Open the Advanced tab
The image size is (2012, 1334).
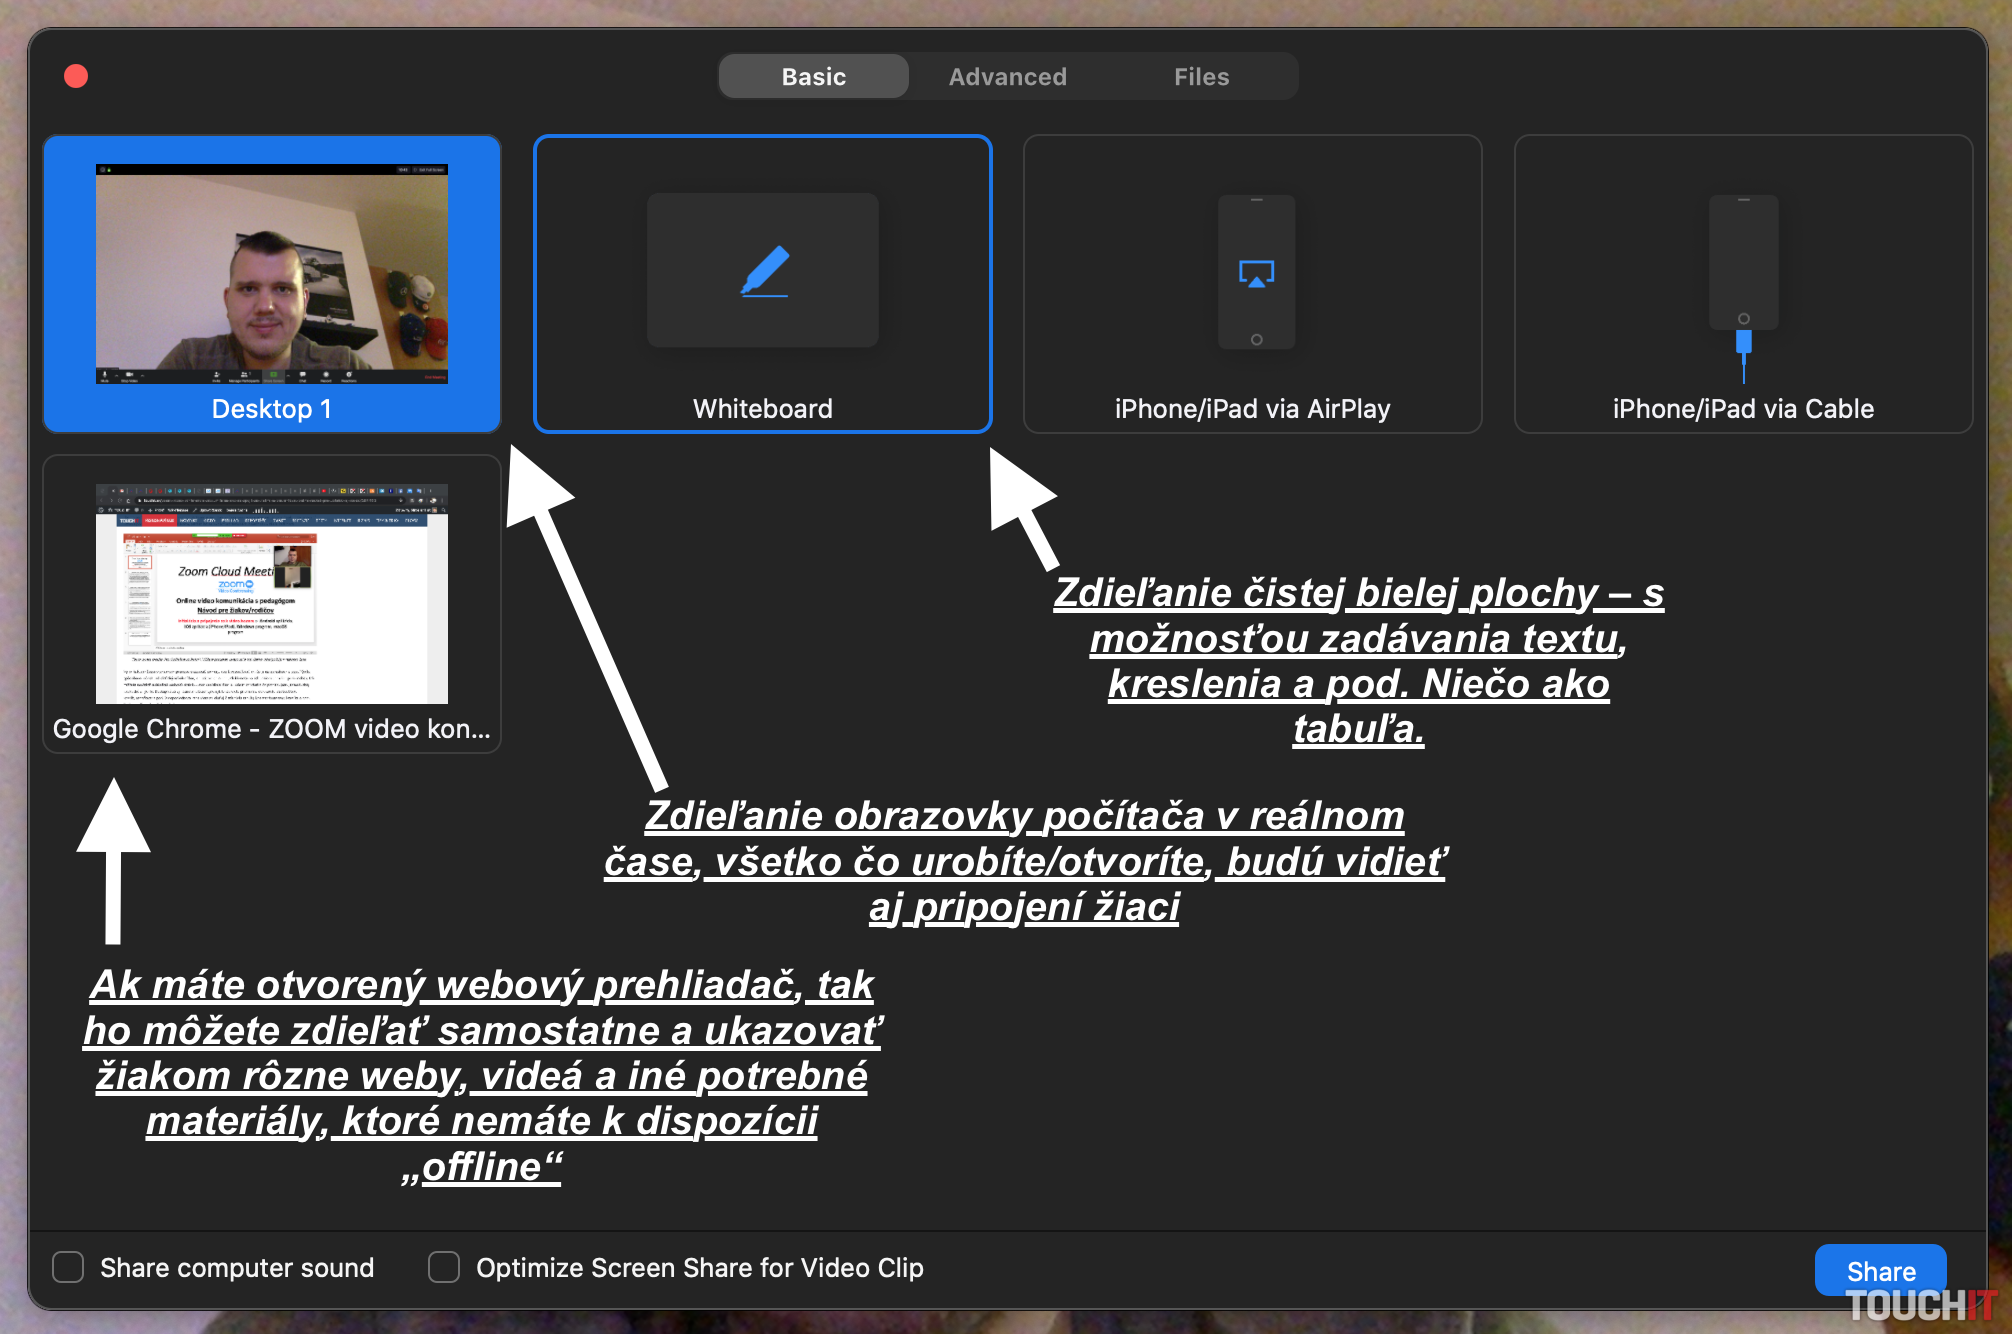pos(1007,77)
